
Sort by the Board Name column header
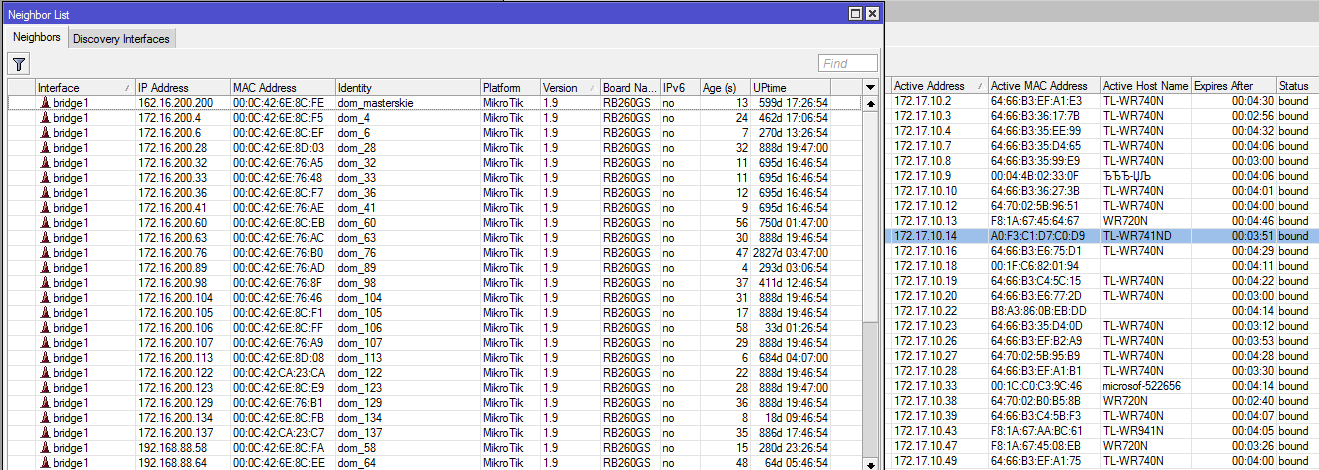629,88
